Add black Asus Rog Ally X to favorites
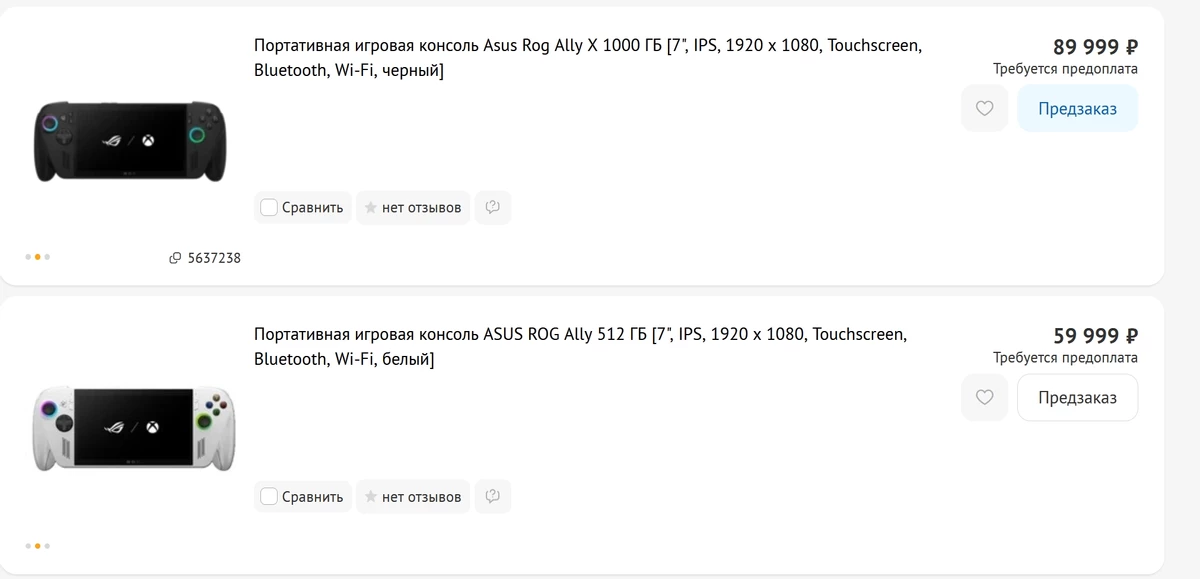This screenshot has height=579, width=1200. (984, 108)
